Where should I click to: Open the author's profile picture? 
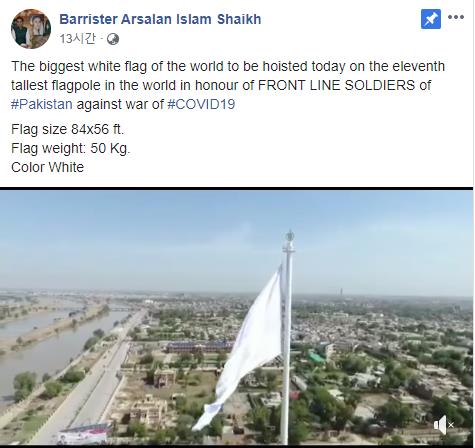31,29
